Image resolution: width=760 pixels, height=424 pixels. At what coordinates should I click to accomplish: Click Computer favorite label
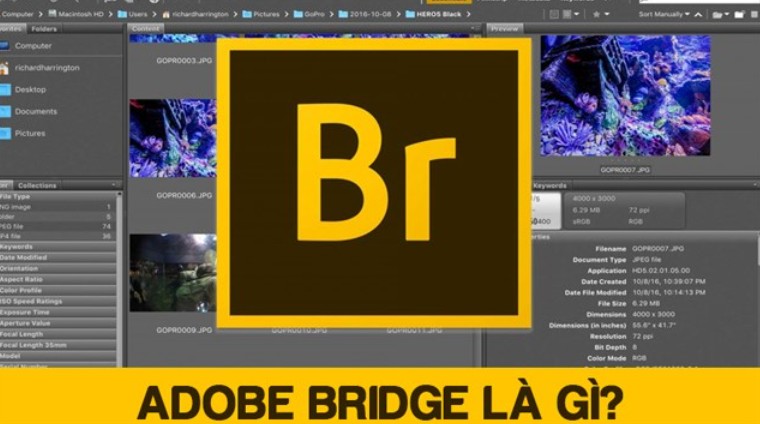pos(33,46)
